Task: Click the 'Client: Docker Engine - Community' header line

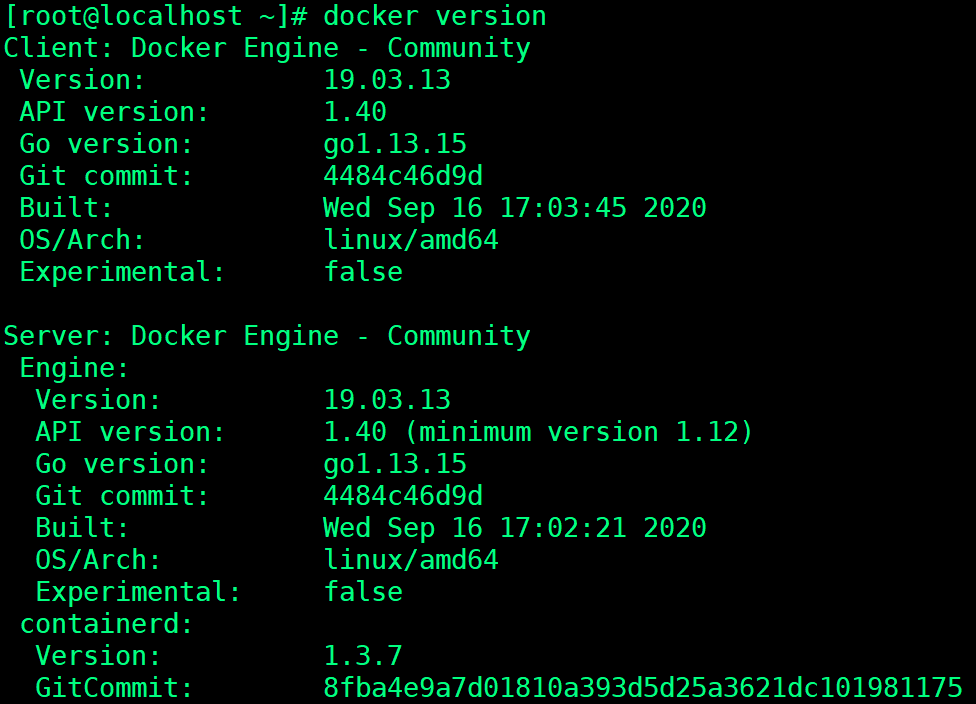Action: coord(267,49)
